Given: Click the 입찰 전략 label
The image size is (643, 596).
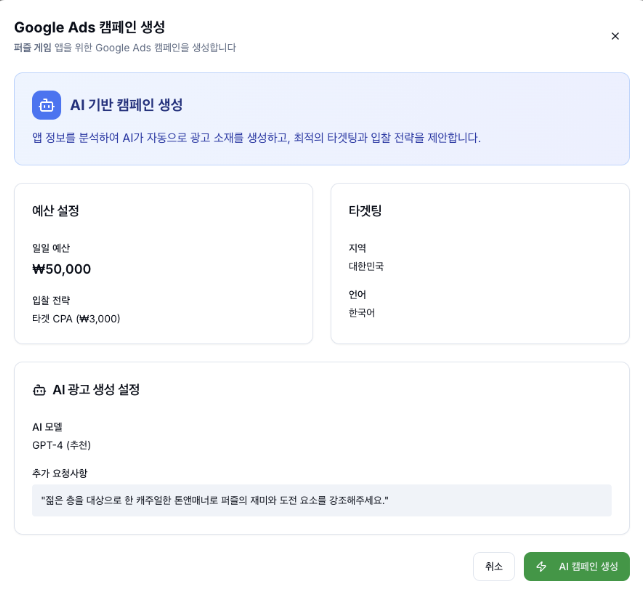Looking at the screenshot, I should pos(51,300).
